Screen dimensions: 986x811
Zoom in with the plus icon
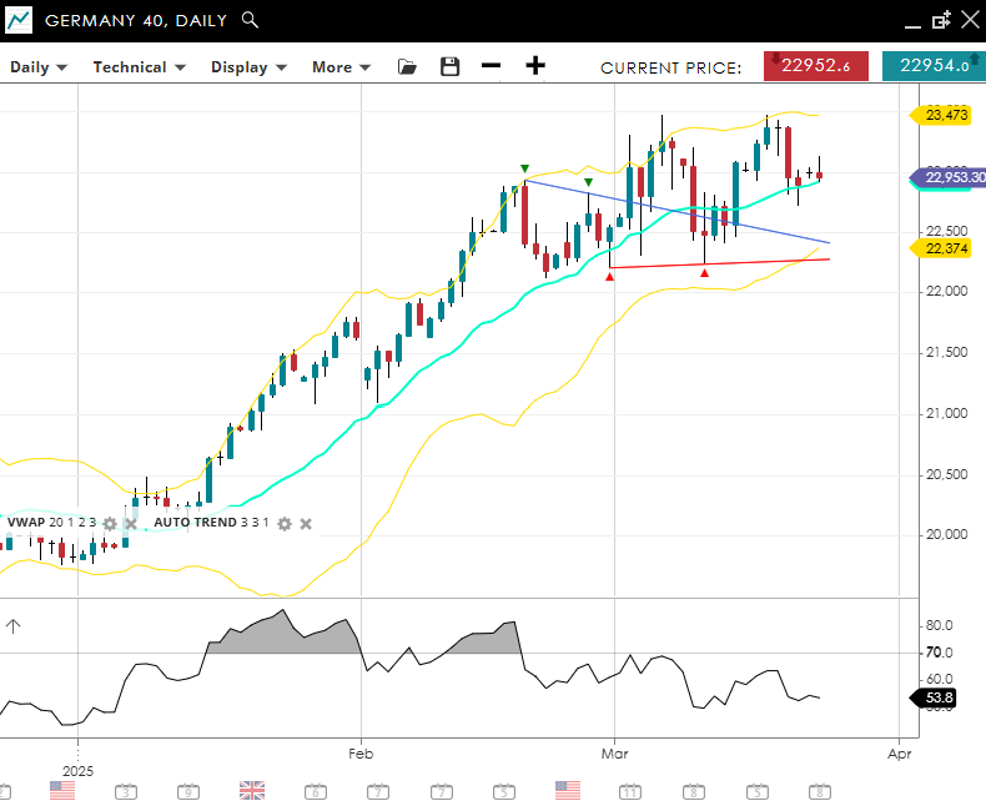[x=536, y=67]
